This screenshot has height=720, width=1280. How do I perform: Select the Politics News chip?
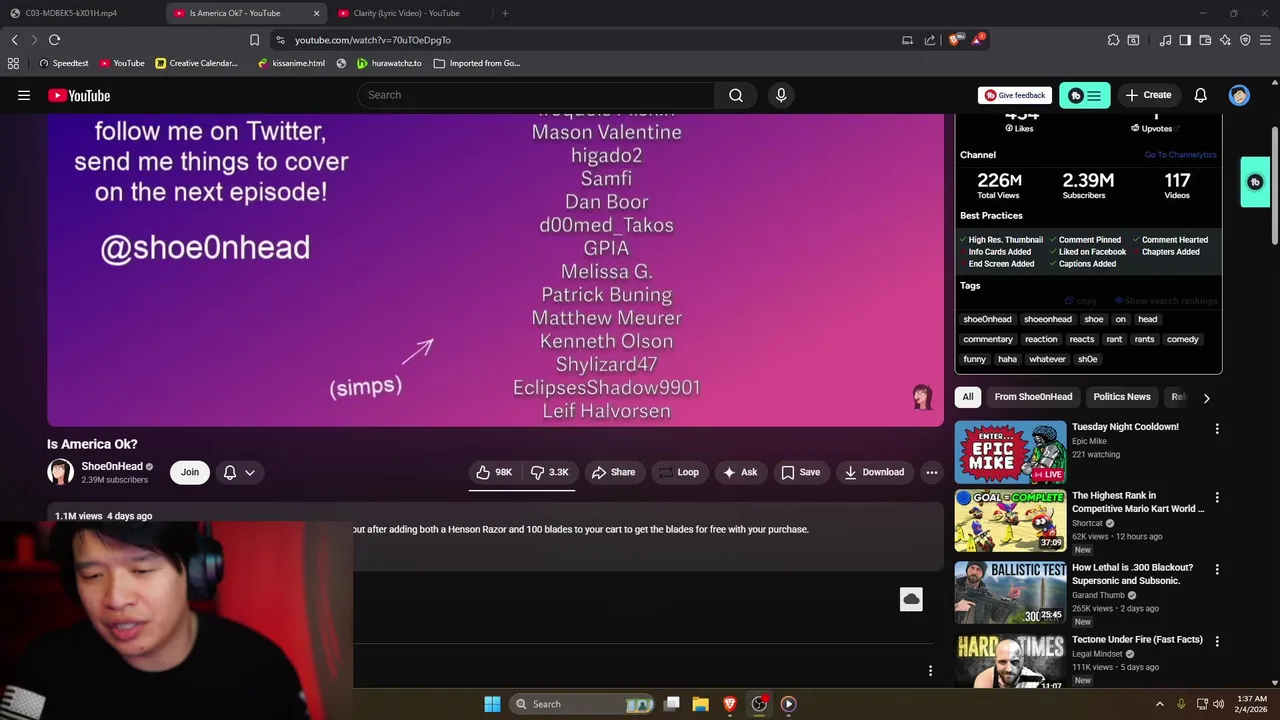(x=1122, y=397)
